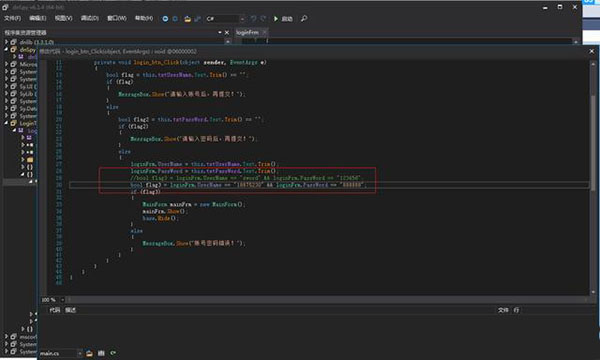
Task: Click the mainFrm.Show() line
Action: [x=165, y=211]
